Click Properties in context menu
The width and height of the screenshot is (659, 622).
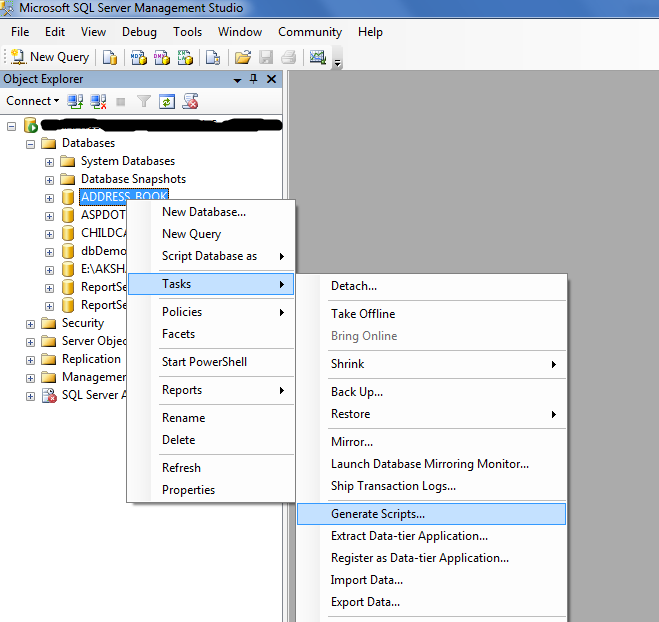[211, 490]
